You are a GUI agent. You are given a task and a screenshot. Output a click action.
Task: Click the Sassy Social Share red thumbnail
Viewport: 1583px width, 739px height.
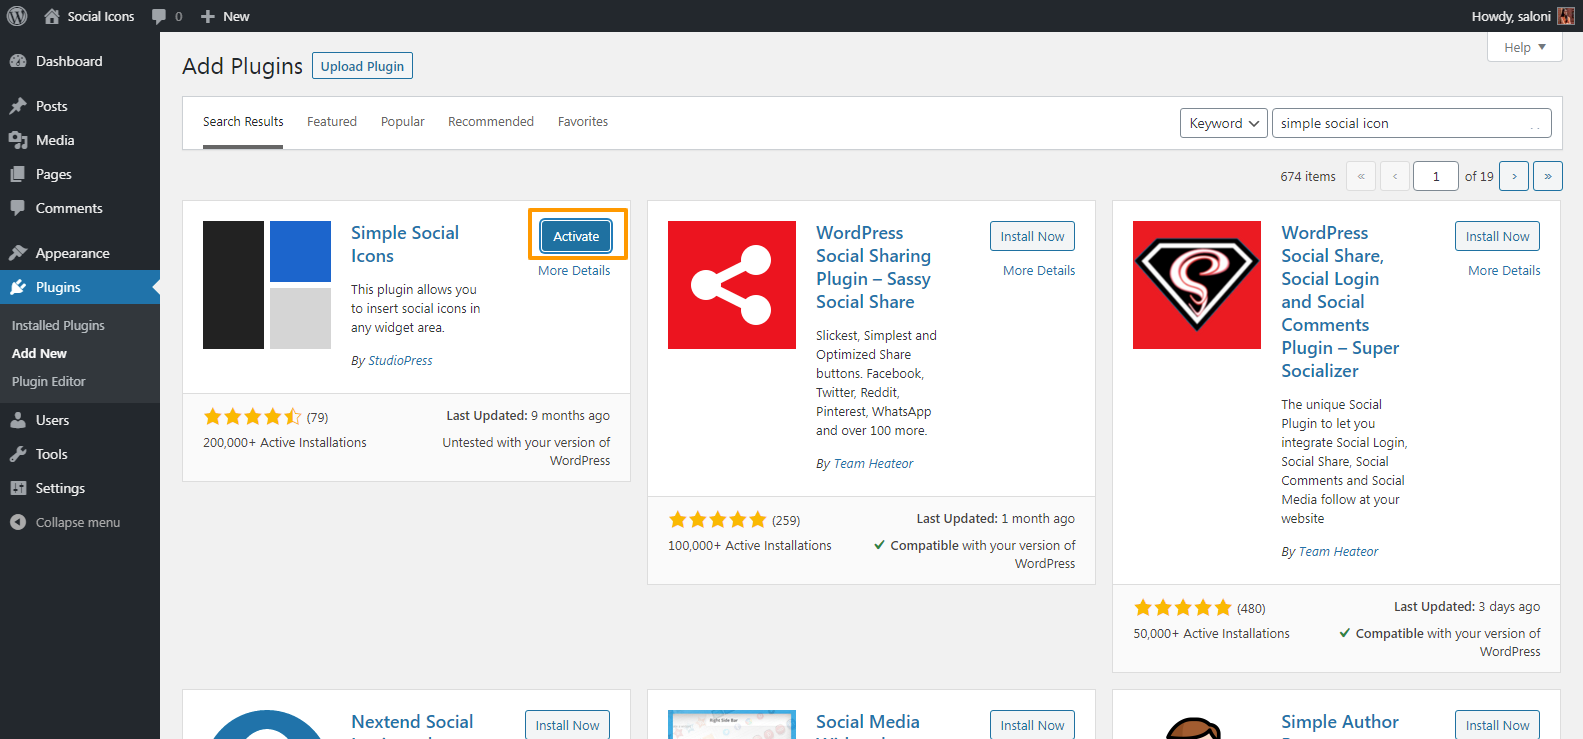tap(732, 285)
